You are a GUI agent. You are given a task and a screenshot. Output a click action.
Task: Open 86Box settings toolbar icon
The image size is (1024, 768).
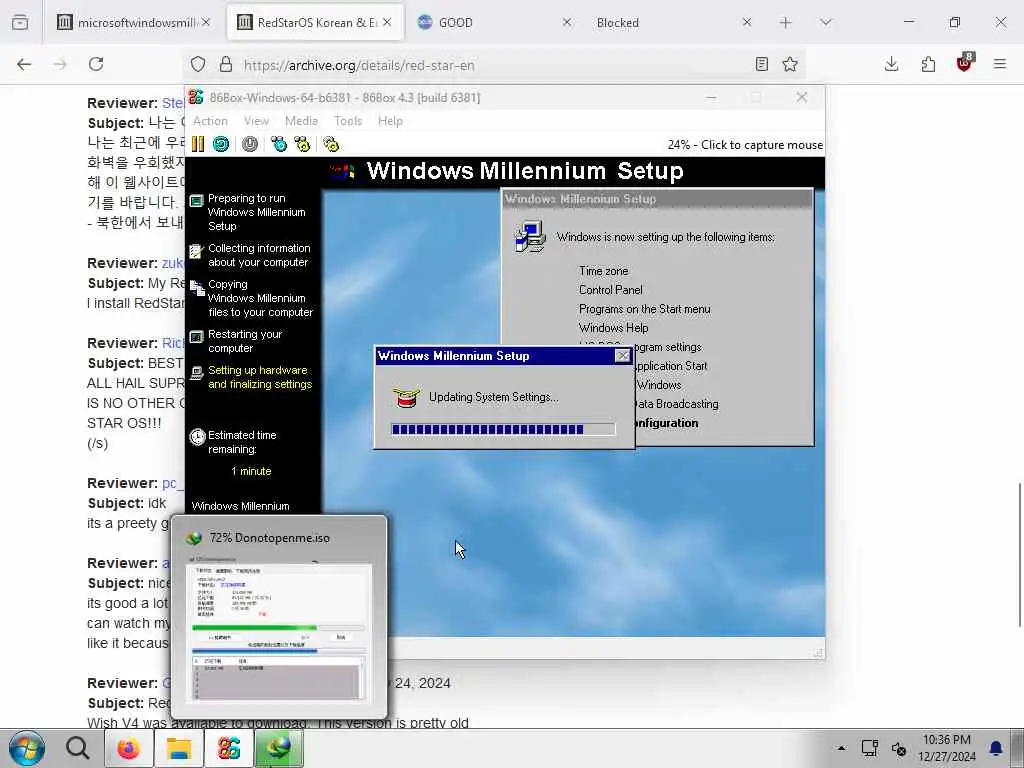(x=331, y=144)
